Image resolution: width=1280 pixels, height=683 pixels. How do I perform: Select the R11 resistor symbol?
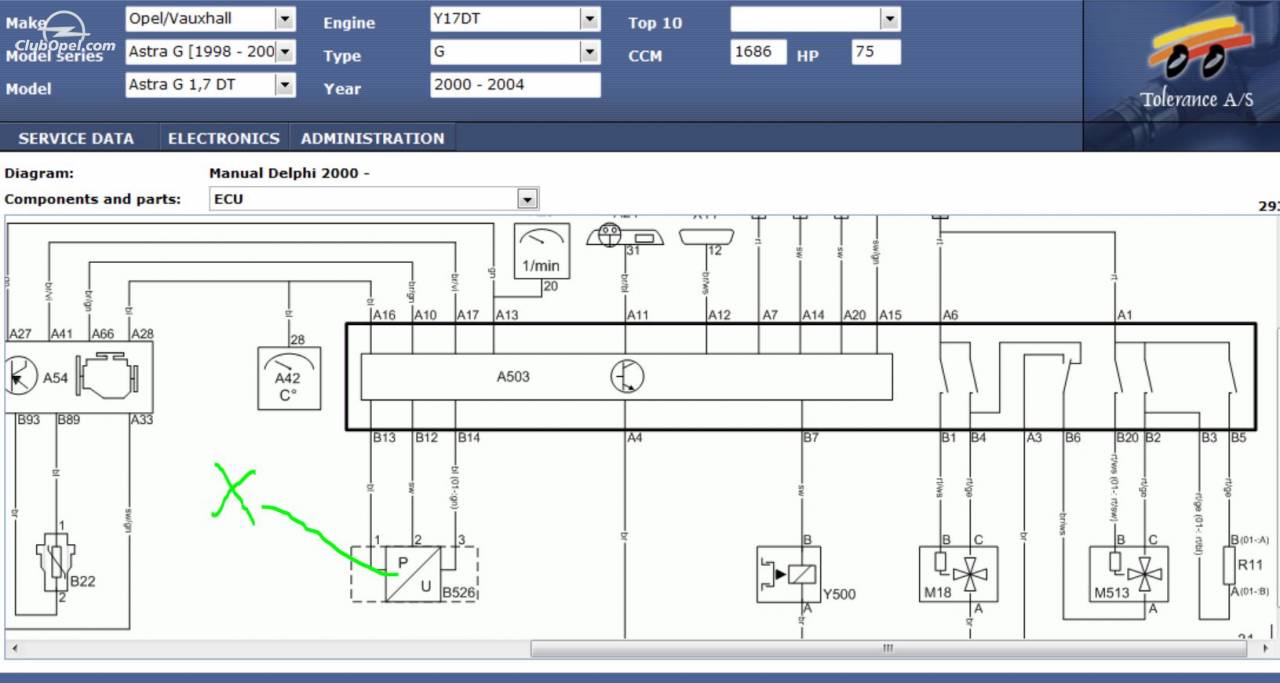coord(1231,566)
